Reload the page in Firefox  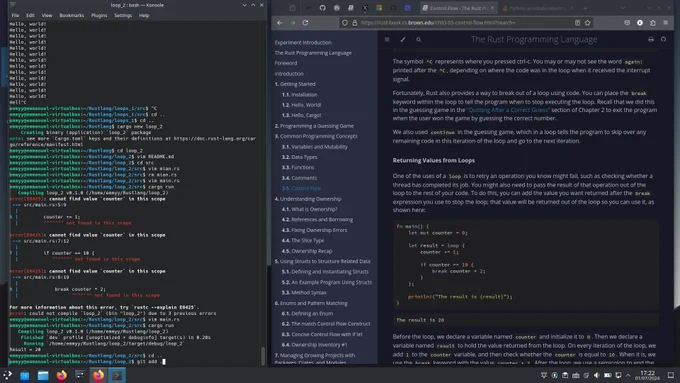pos(305,23)
